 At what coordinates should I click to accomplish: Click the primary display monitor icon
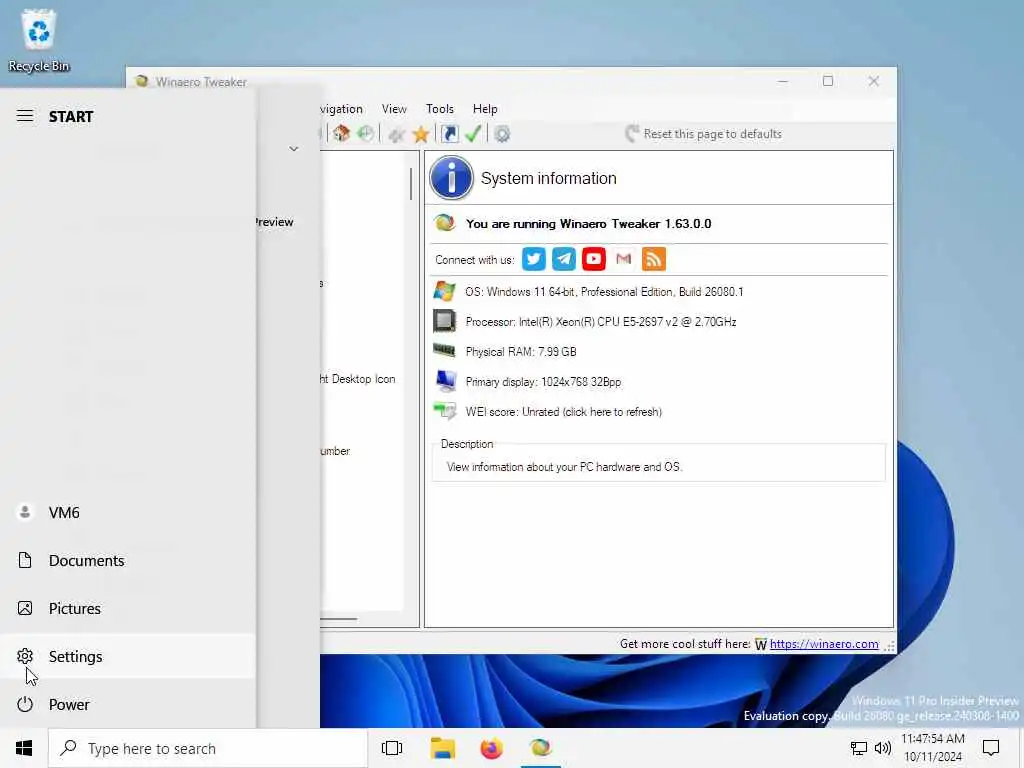coord(445,381)
